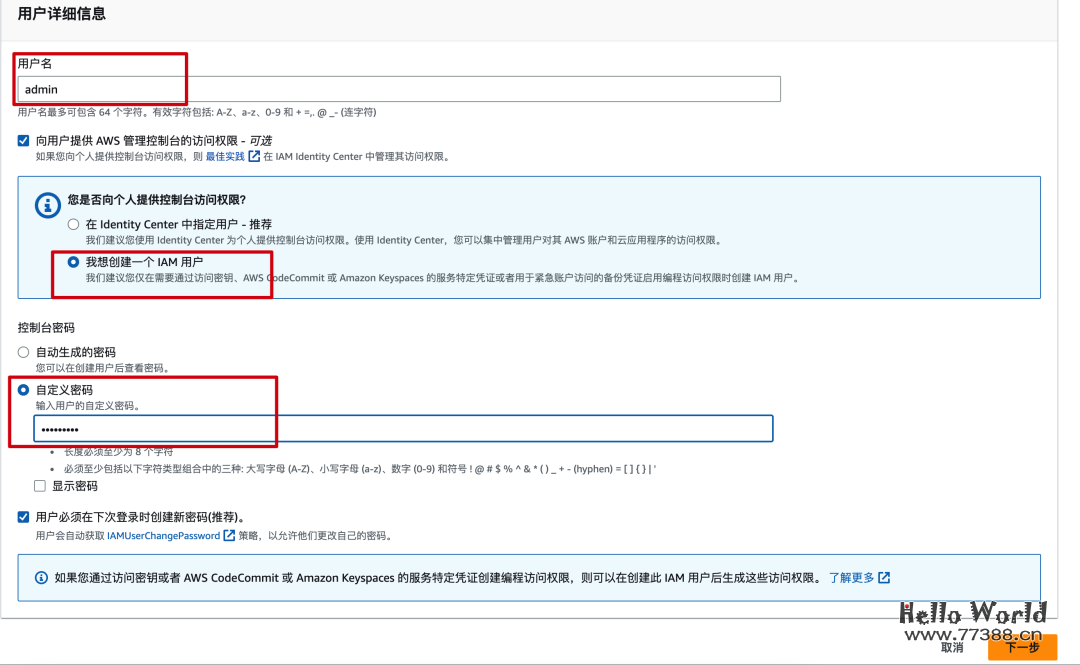This screenshot has width=1080, height=665.
Task: Choose the 自定义密码 option
Action: [x=23, y=390]
